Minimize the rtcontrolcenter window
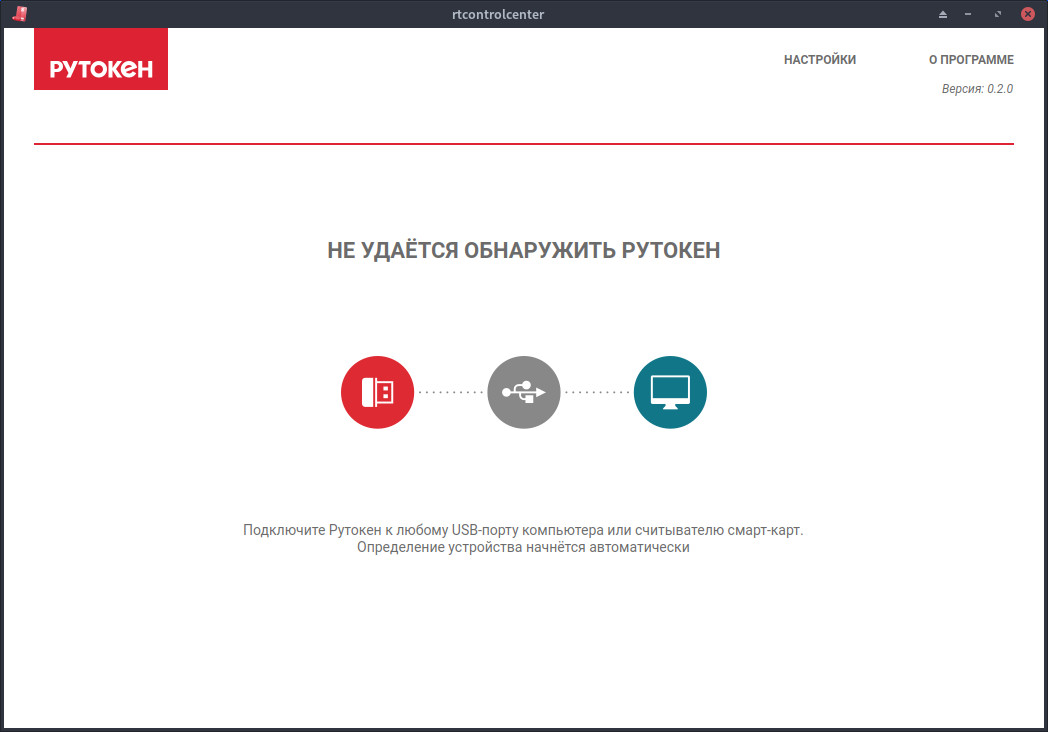Viewport: 1048px width, 732px height. tap(968, 14)
